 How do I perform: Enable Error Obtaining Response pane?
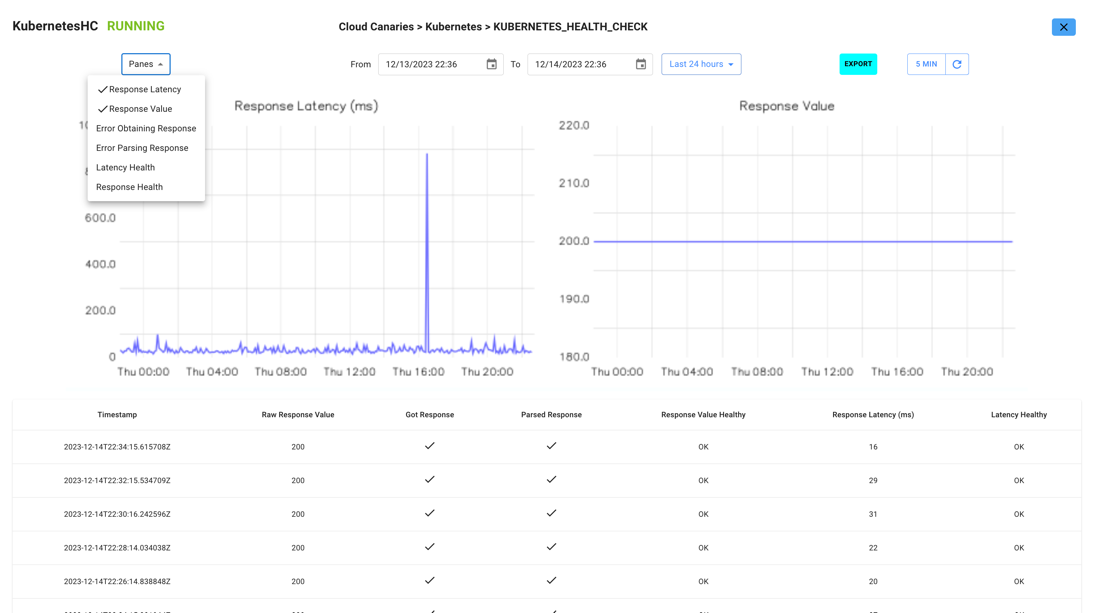pos(146,128)
